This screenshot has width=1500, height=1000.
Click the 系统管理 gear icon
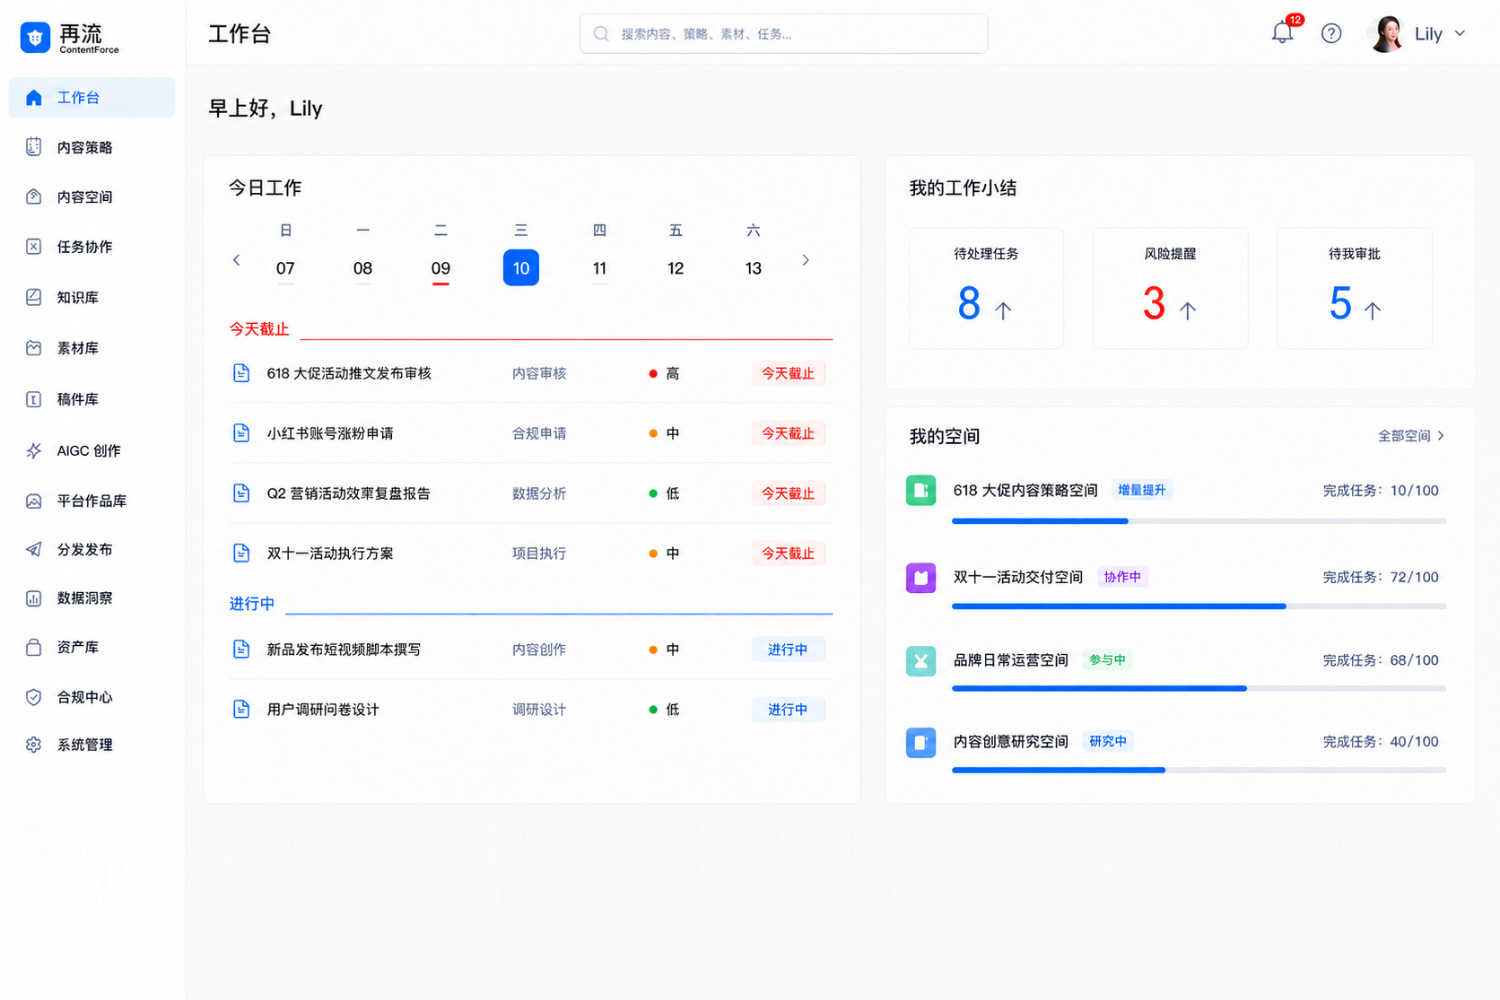click(x=34, y=744)
